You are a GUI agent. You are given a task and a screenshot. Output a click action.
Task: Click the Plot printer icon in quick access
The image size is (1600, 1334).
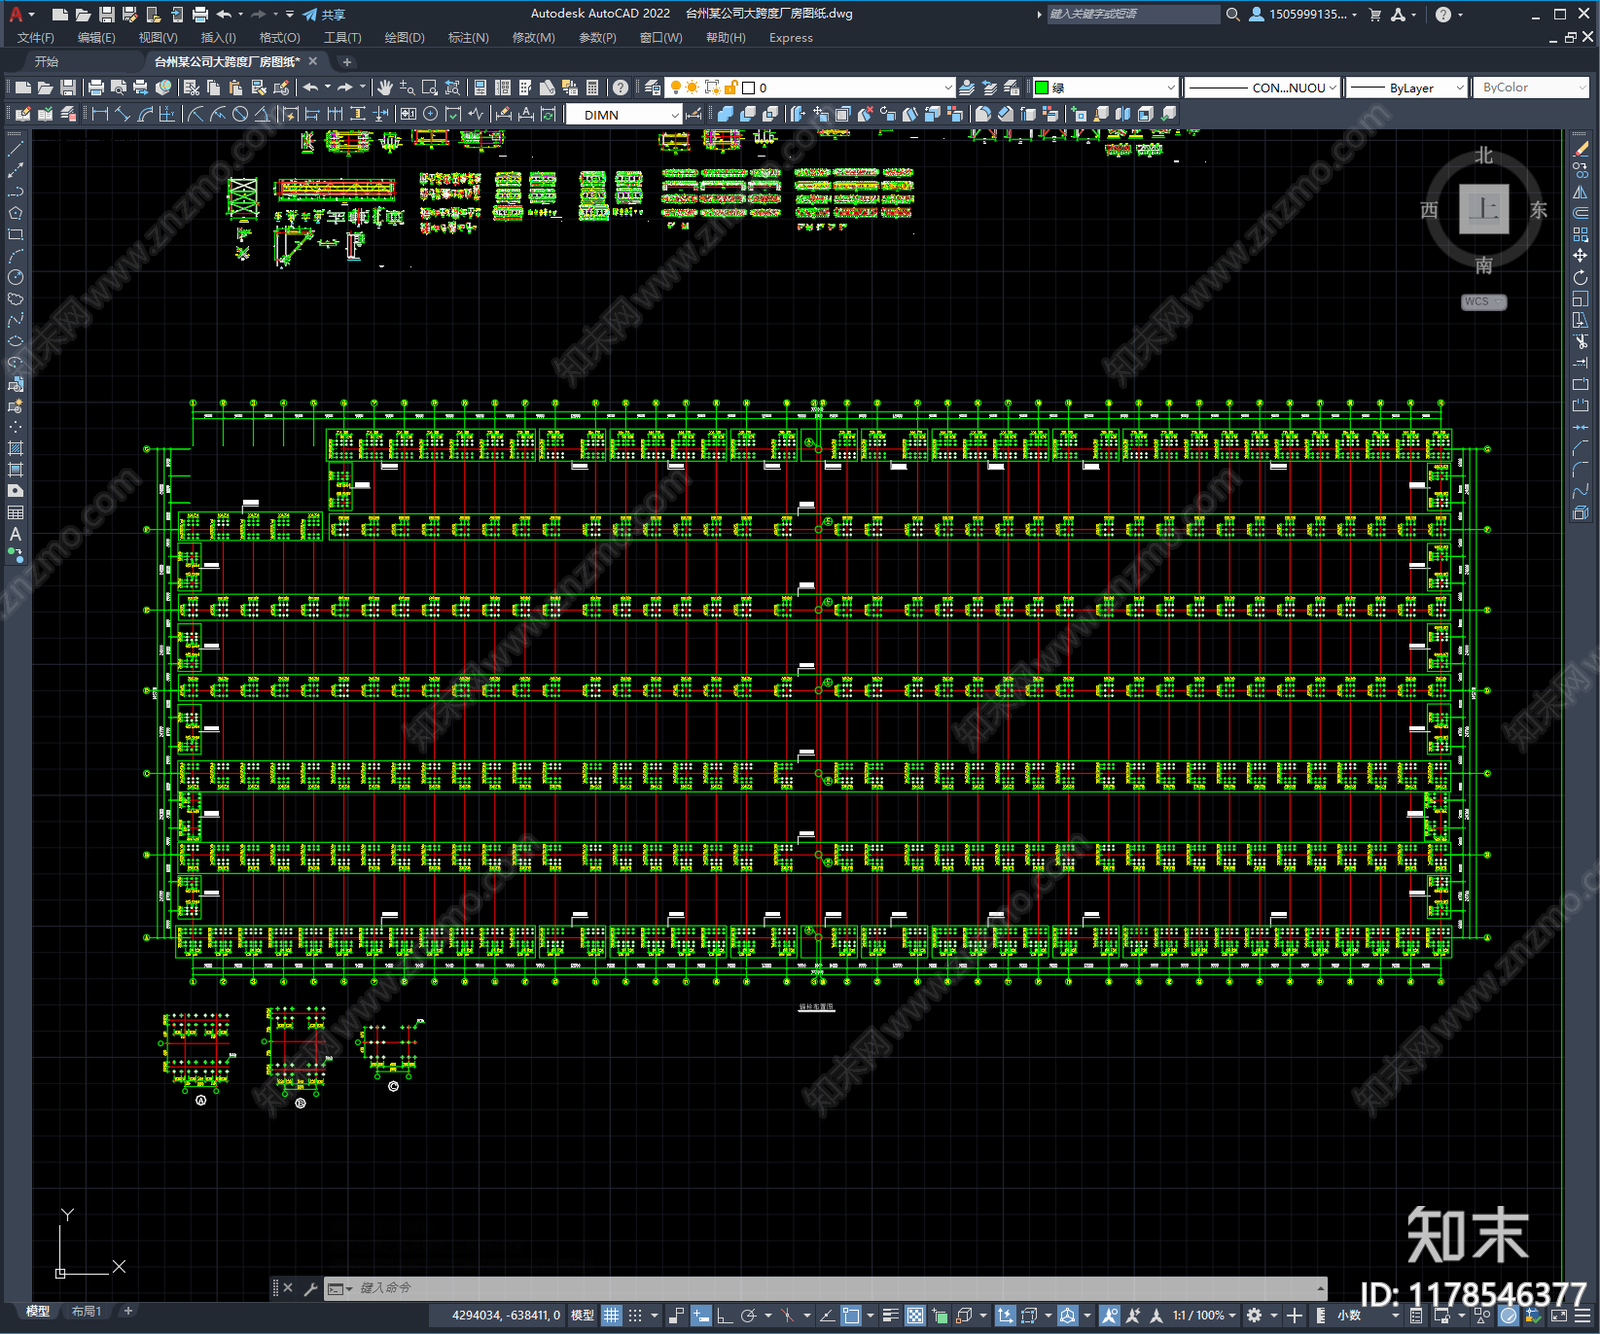click(200, 14)
